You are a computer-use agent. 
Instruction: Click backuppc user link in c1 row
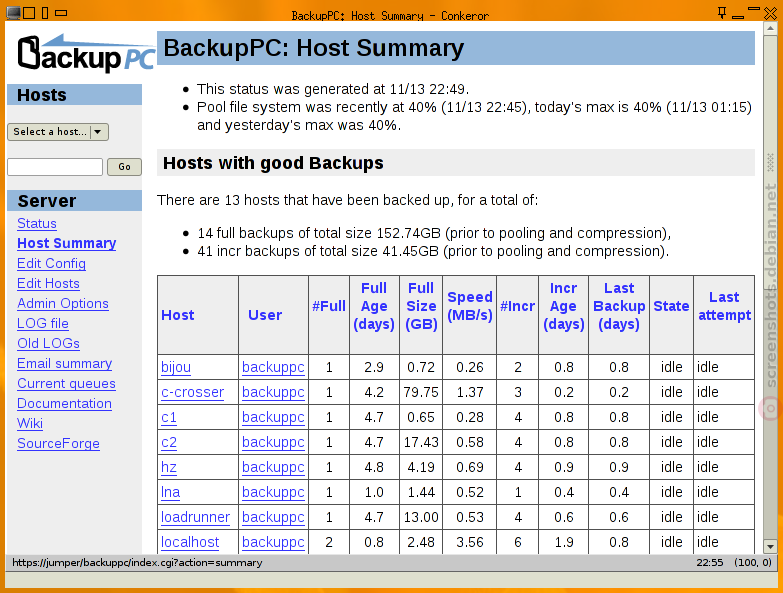click(273, 417)
